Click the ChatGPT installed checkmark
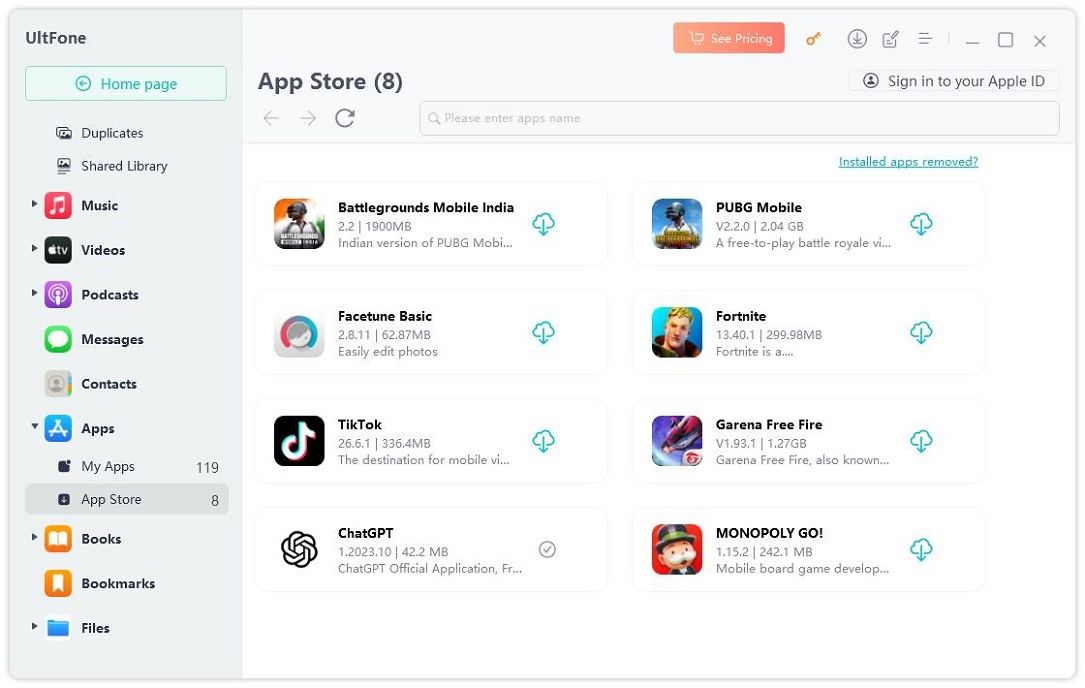Screen dimensions: 1085x688 547,549
